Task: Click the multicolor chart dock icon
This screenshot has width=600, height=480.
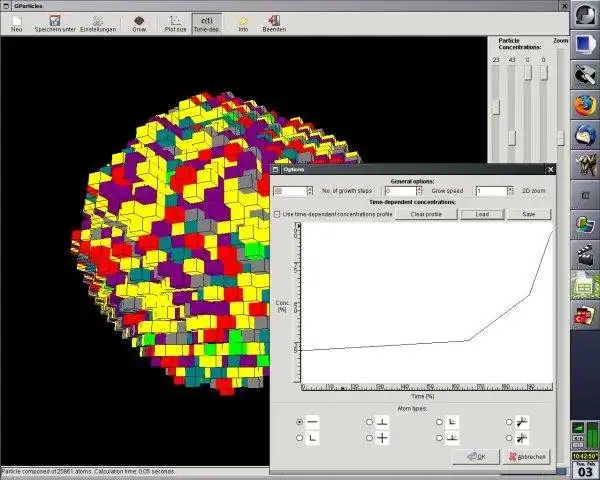Action: (585, 225)
